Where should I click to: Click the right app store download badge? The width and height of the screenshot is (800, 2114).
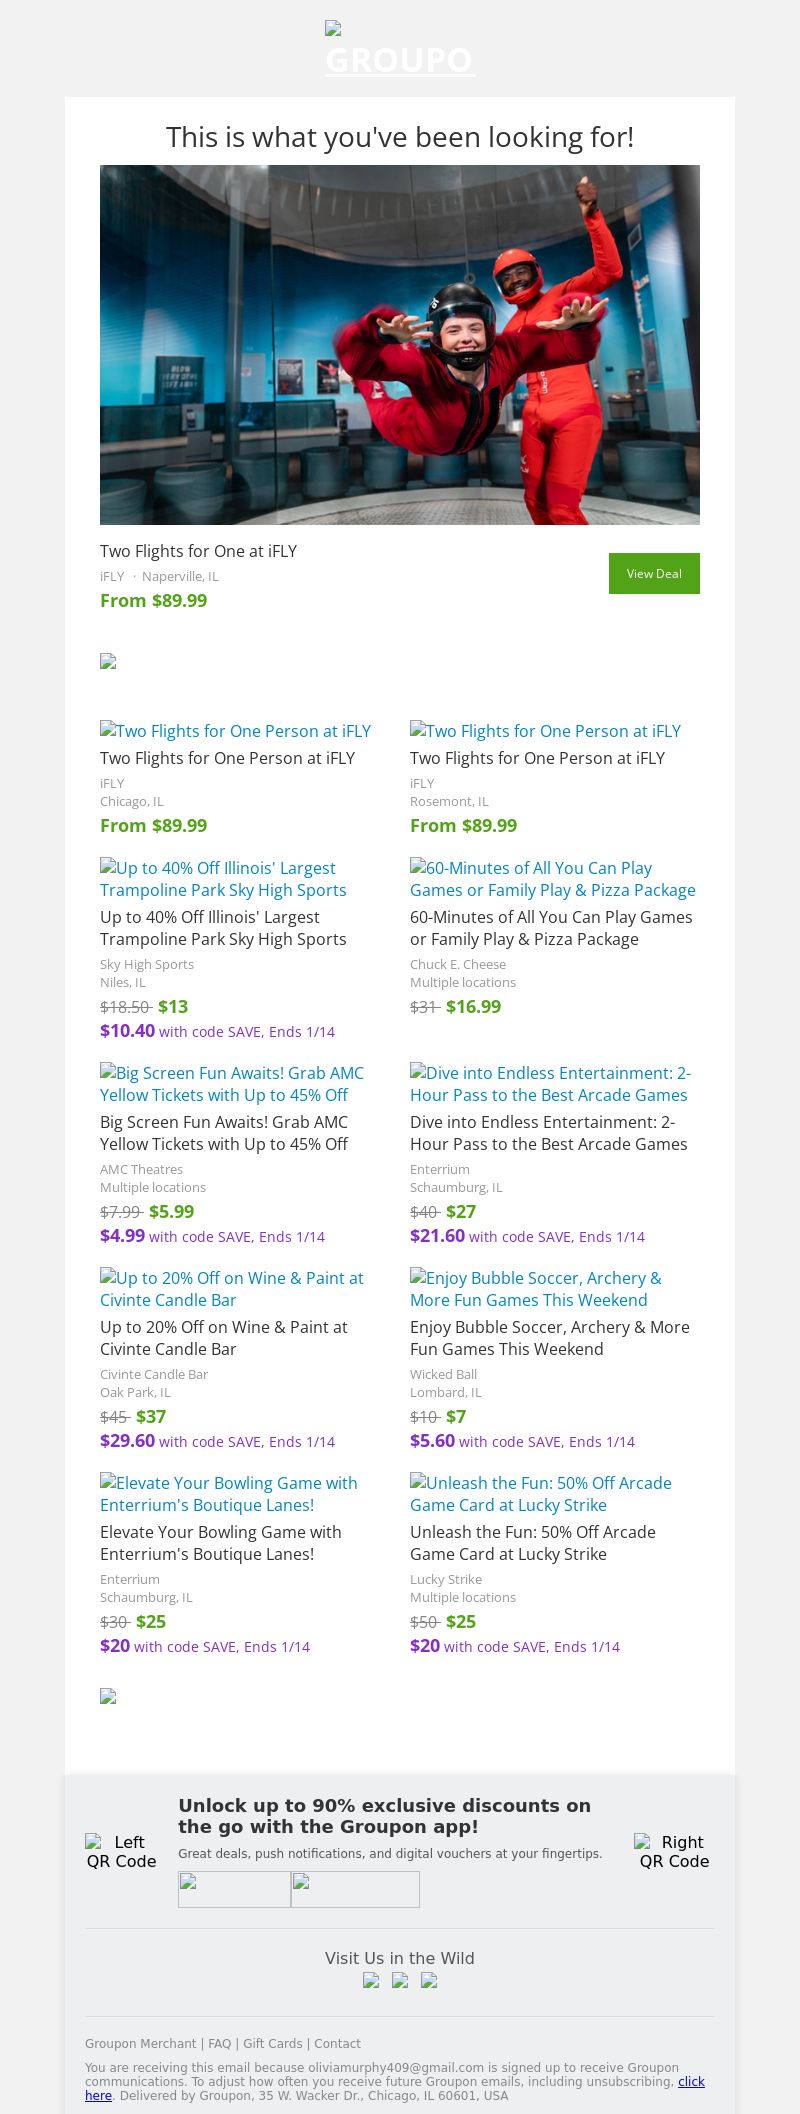point(355,1889)
